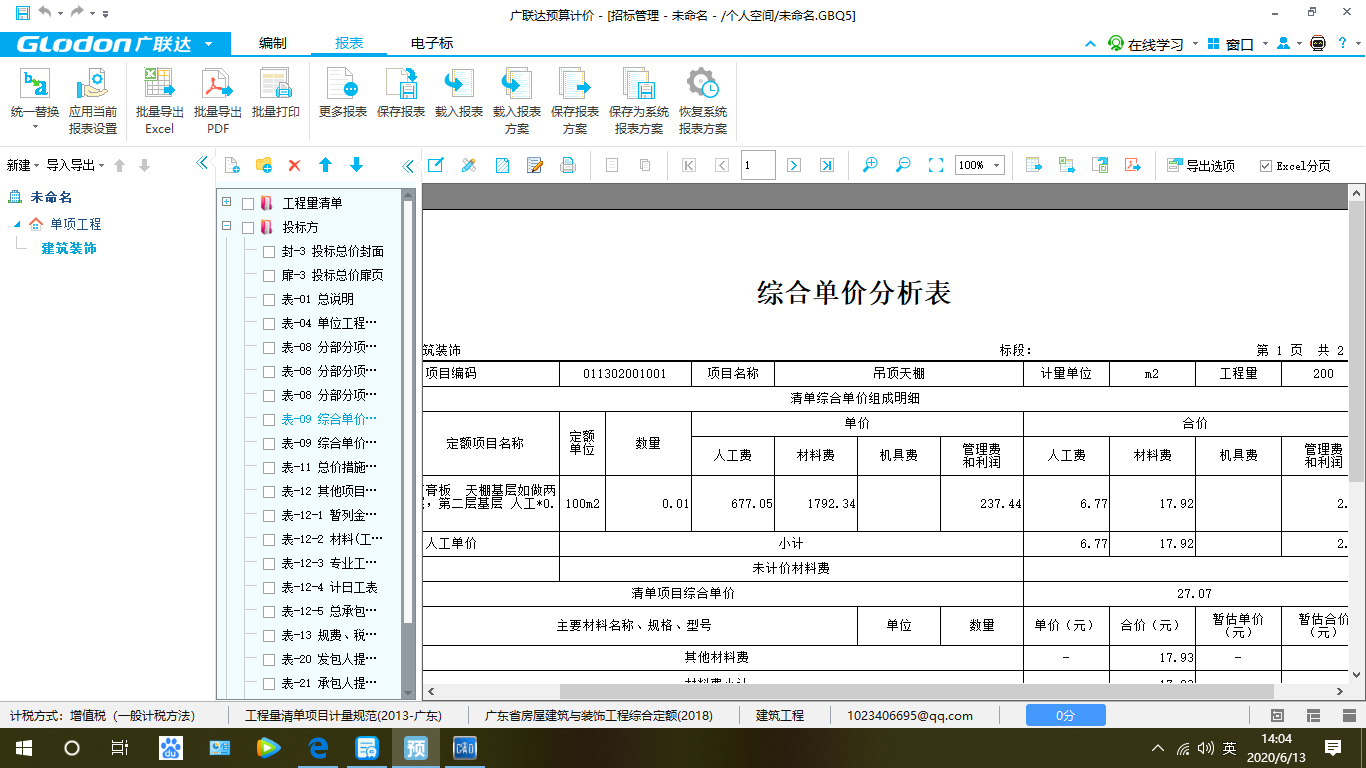Check 表-11 总价措施 box
Screen dimensions: 1366x768
tap(269, 468)
